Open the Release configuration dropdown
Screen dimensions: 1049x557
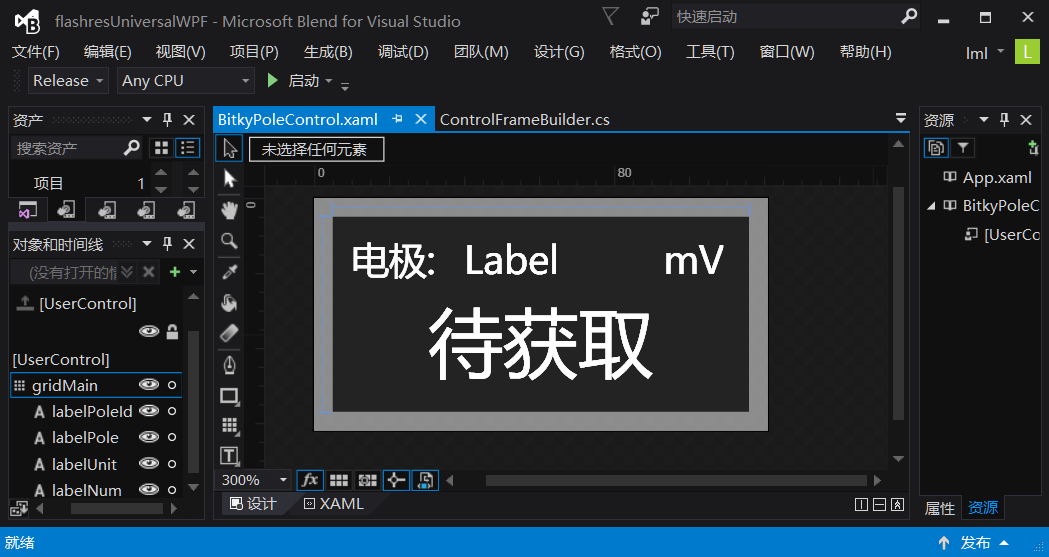(x=68, y=81)
